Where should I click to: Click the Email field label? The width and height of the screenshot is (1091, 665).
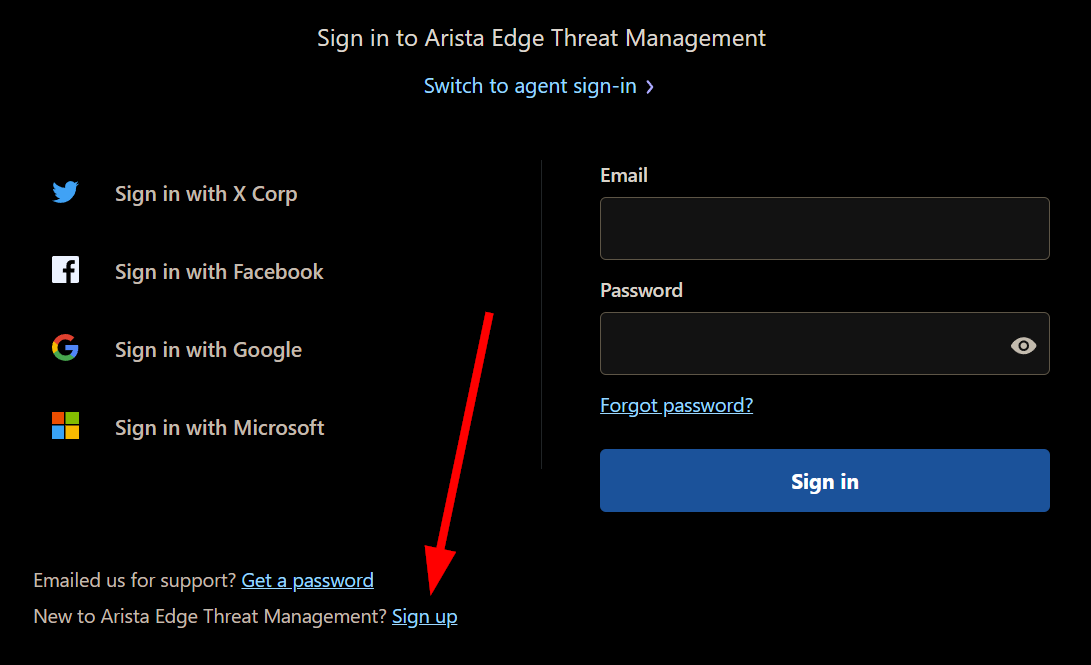624,175
